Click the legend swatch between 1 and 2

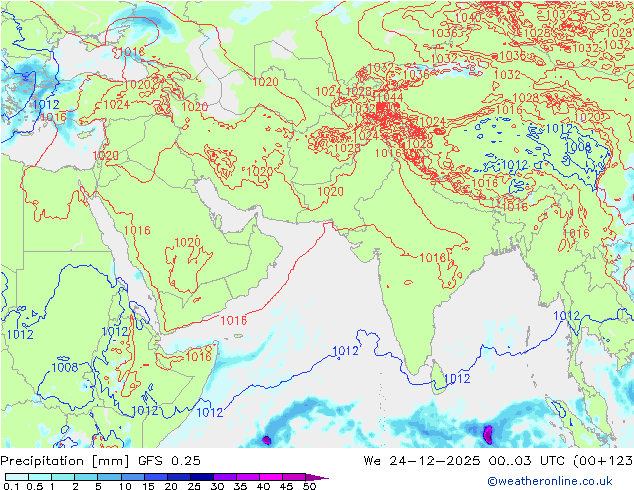coord(63,477)
